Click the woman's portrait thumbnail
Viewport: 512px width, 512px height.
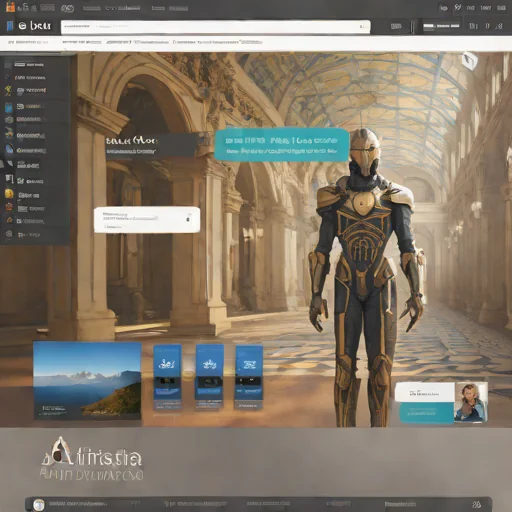point(470,402)
